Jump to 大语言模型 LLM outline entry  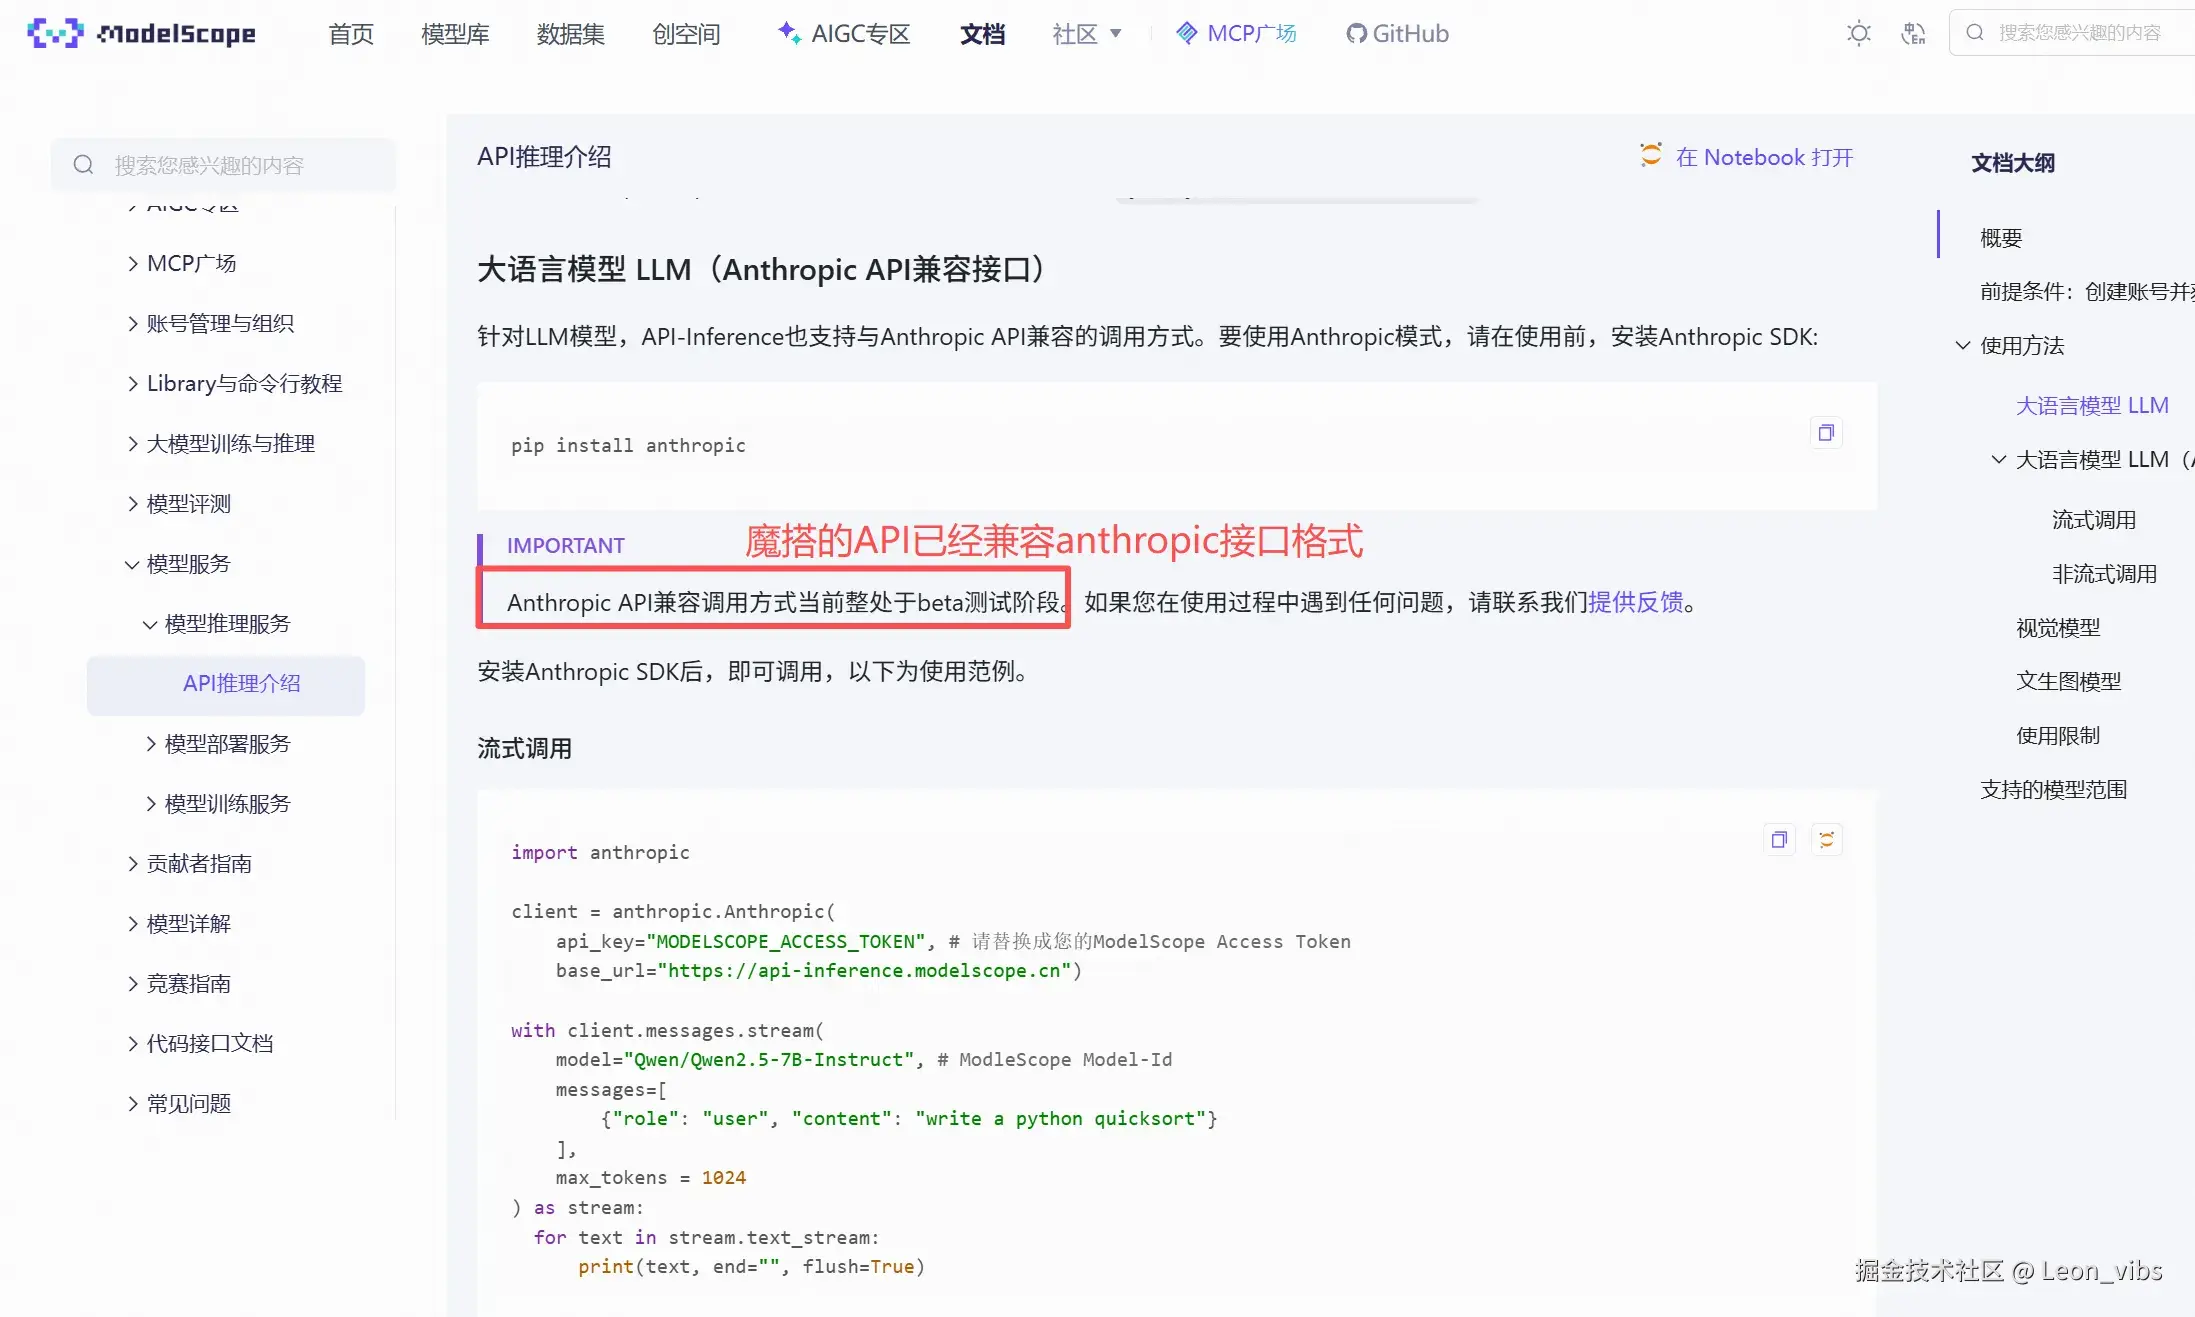2092,405
